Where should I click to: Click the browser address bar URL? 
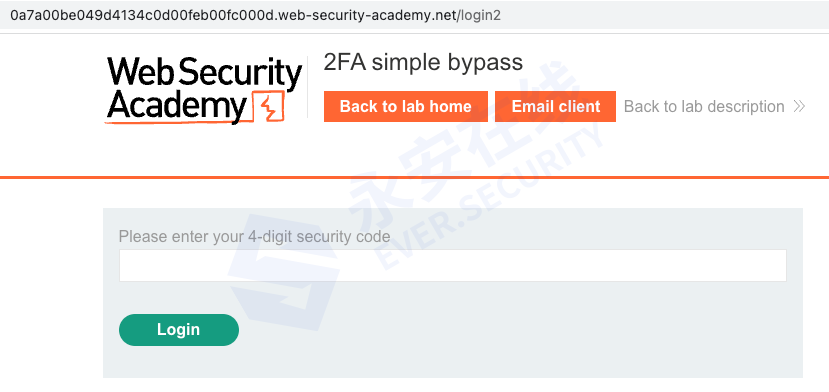[x=255, y=15]
